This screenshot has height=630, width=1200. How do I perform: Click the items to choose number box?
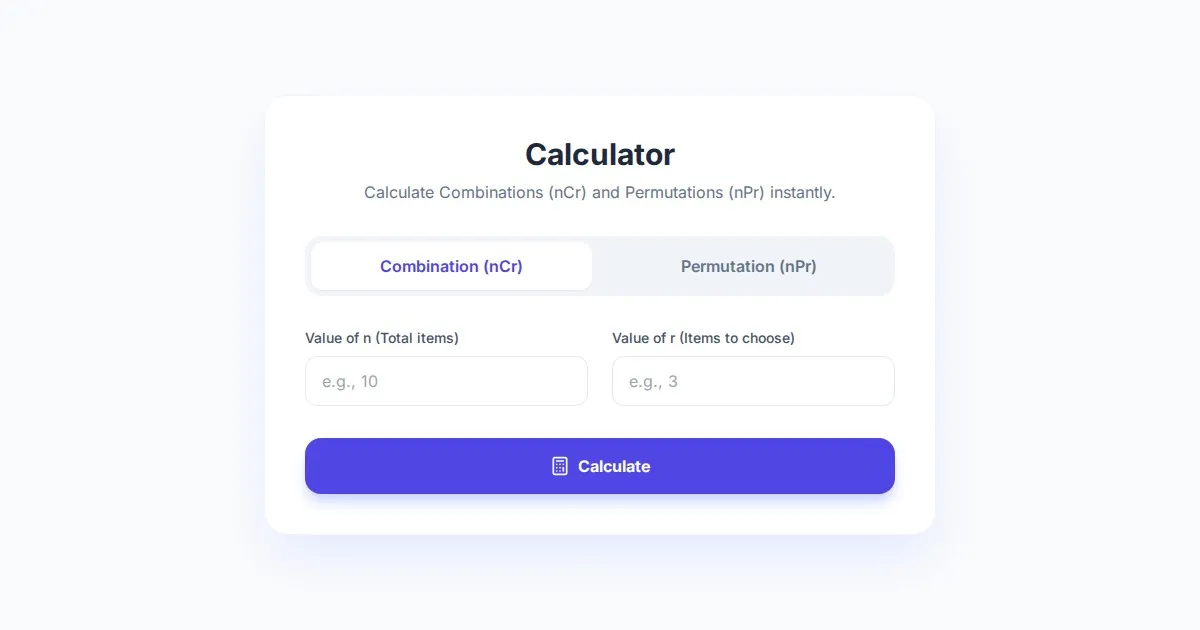(x=753, y=381)
